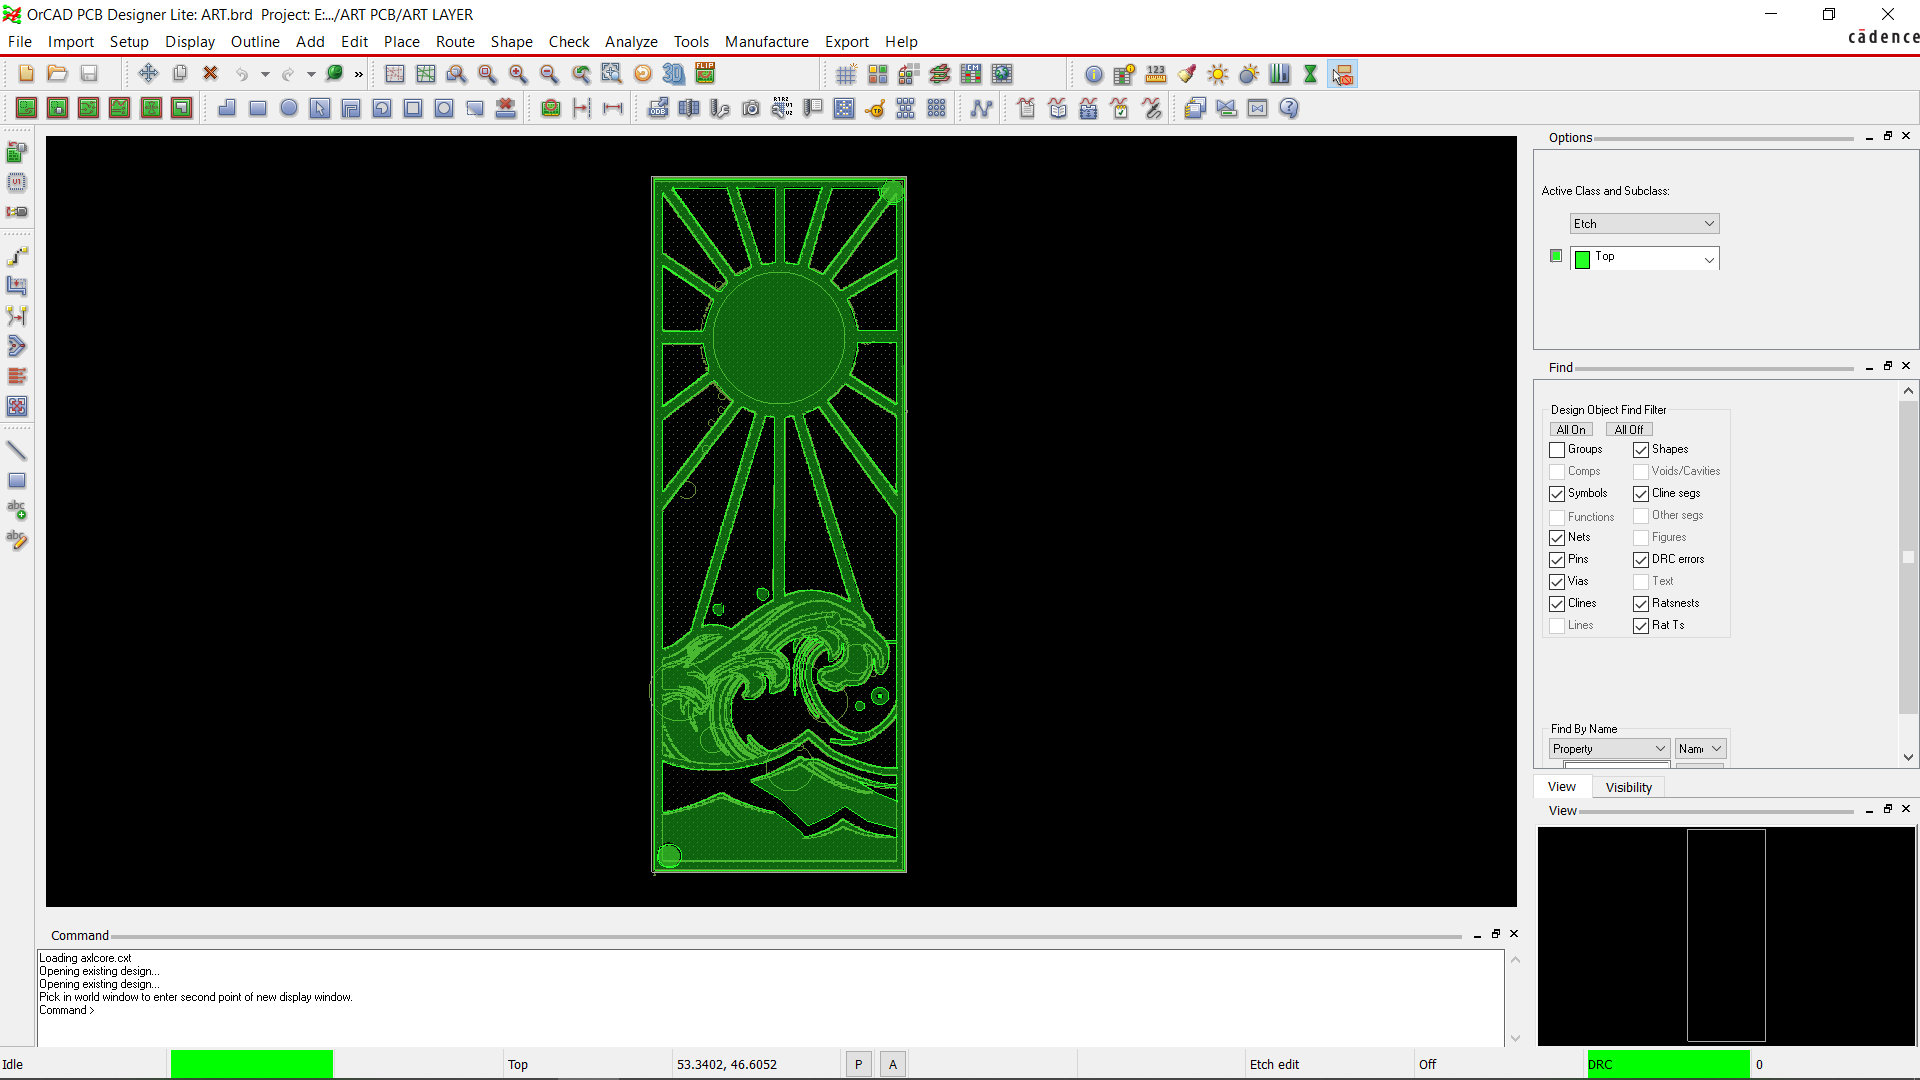
Task: Open the Name dropdown in Find By Name
Action: (1700, 749)
